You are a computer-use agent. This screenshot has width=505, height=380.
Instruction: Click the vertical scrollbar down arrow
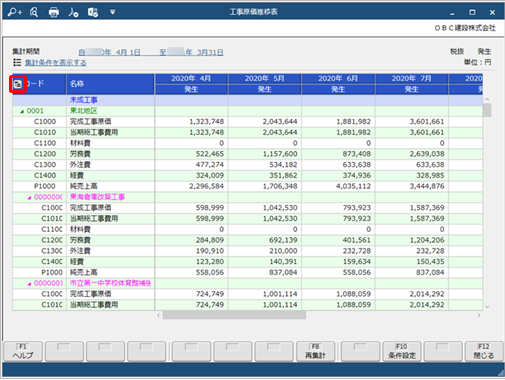(487, 307)
